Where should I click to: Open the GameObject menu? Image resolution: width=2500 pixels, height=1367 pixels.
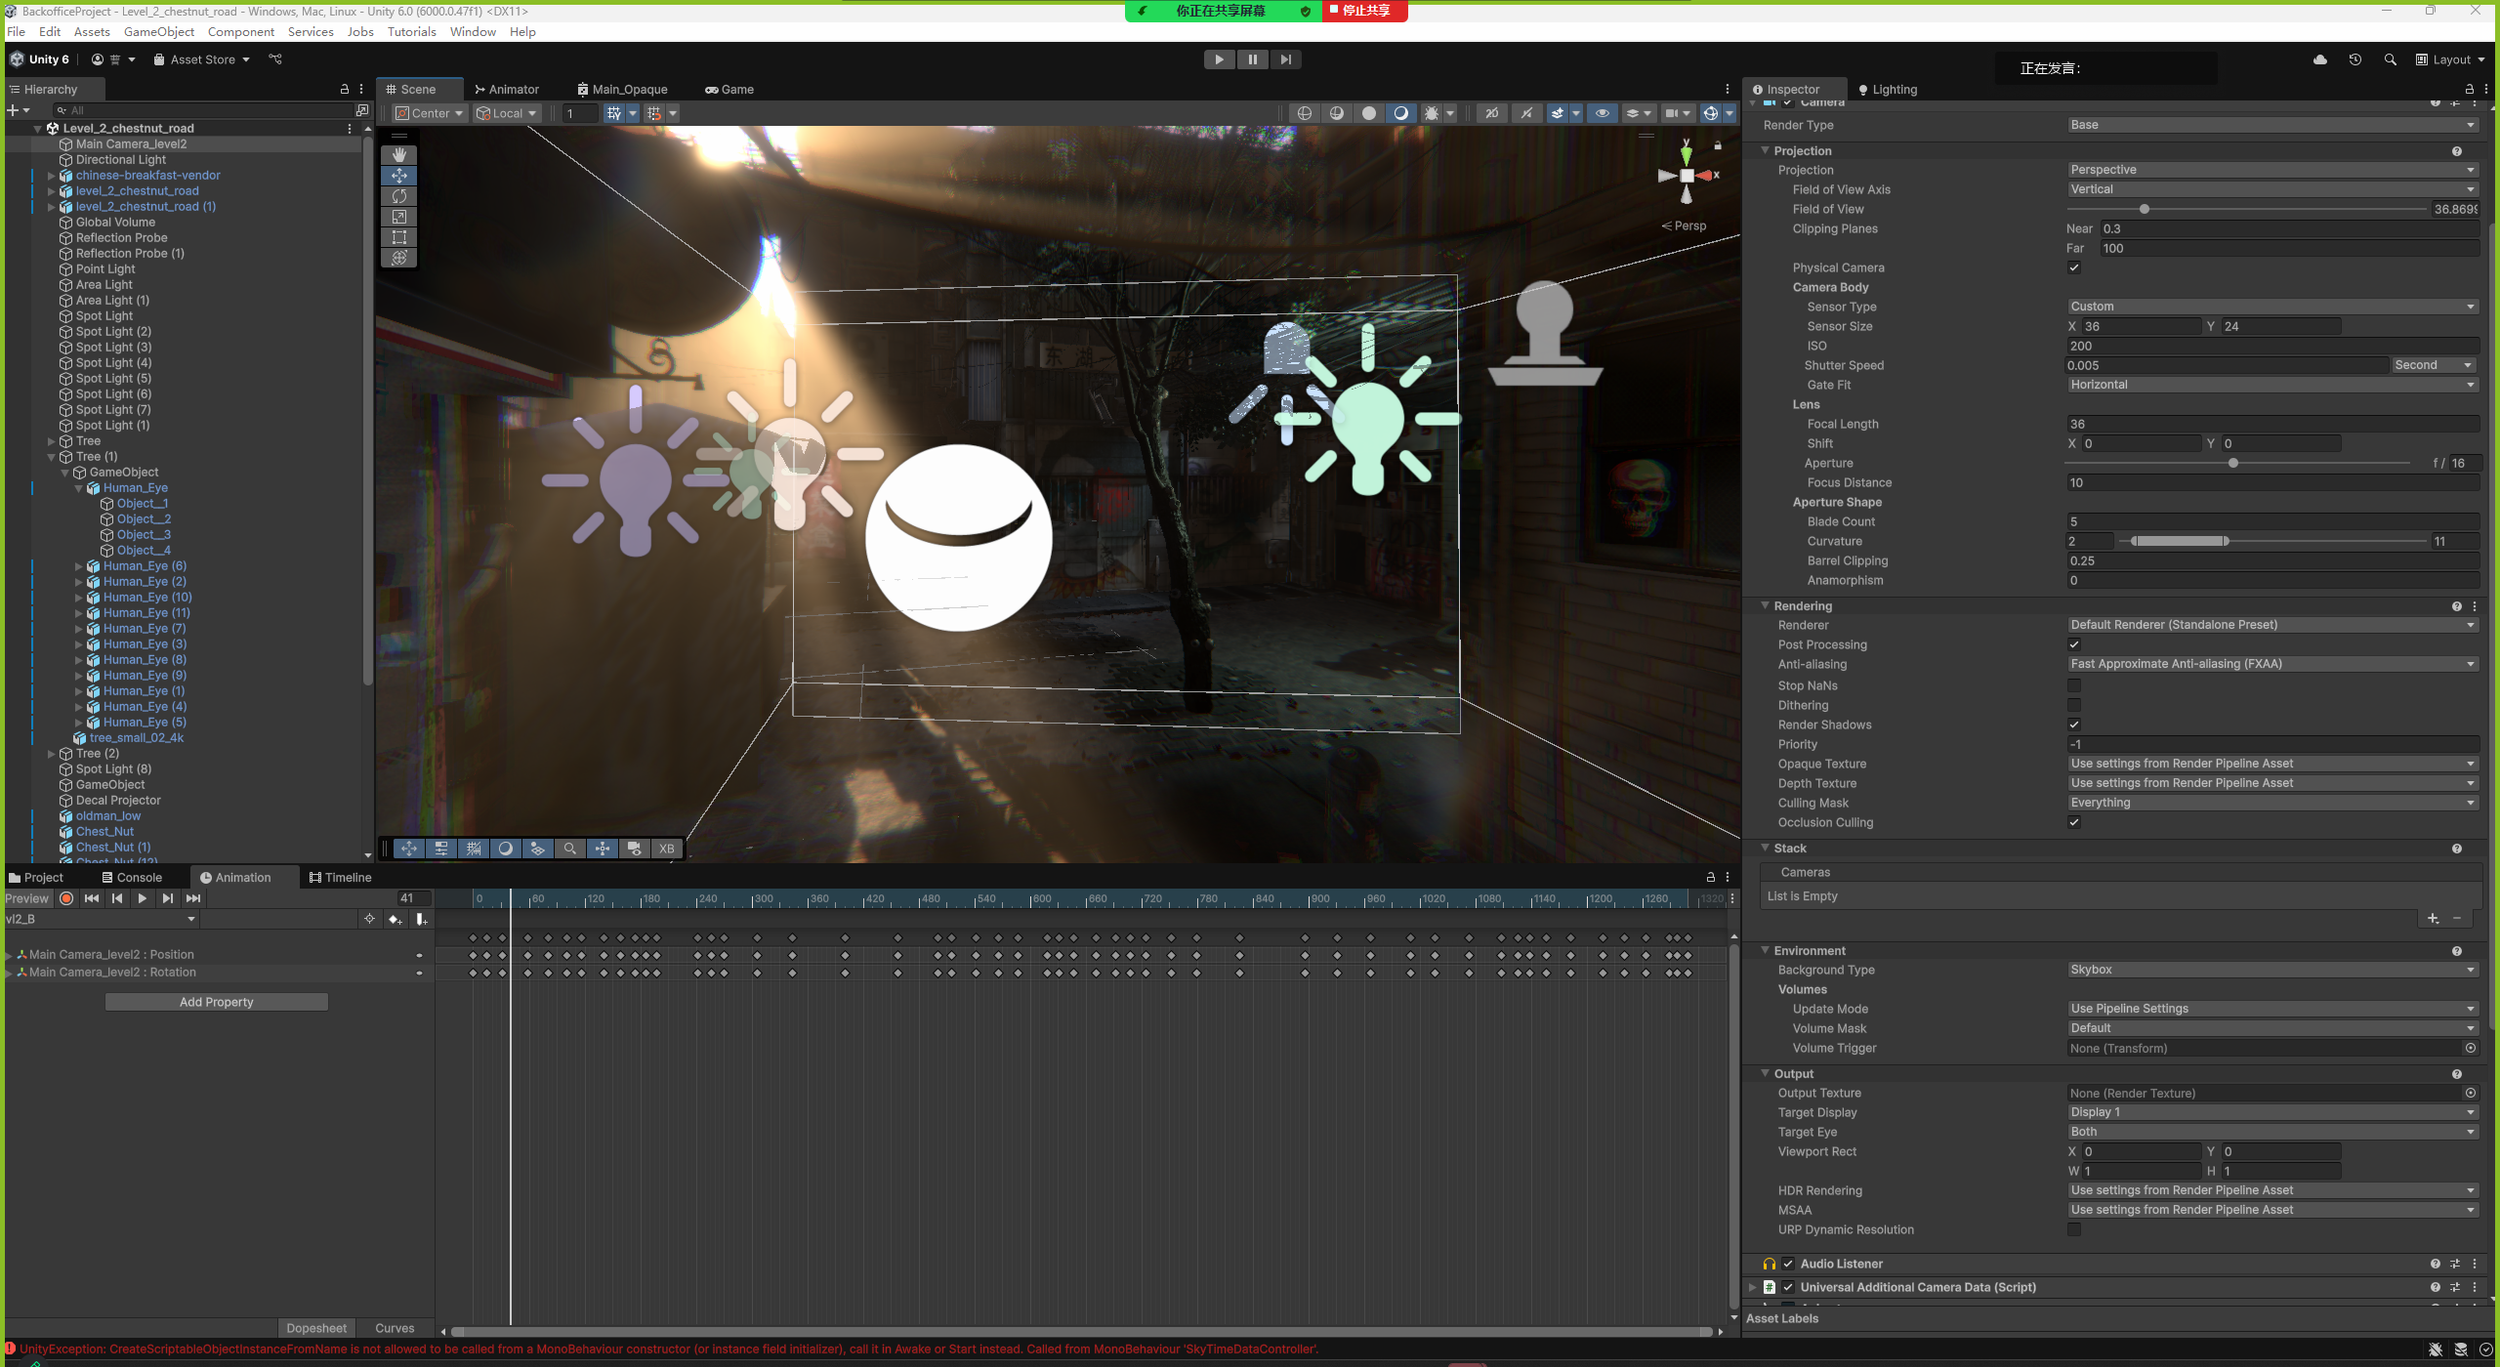pos(158,32)
